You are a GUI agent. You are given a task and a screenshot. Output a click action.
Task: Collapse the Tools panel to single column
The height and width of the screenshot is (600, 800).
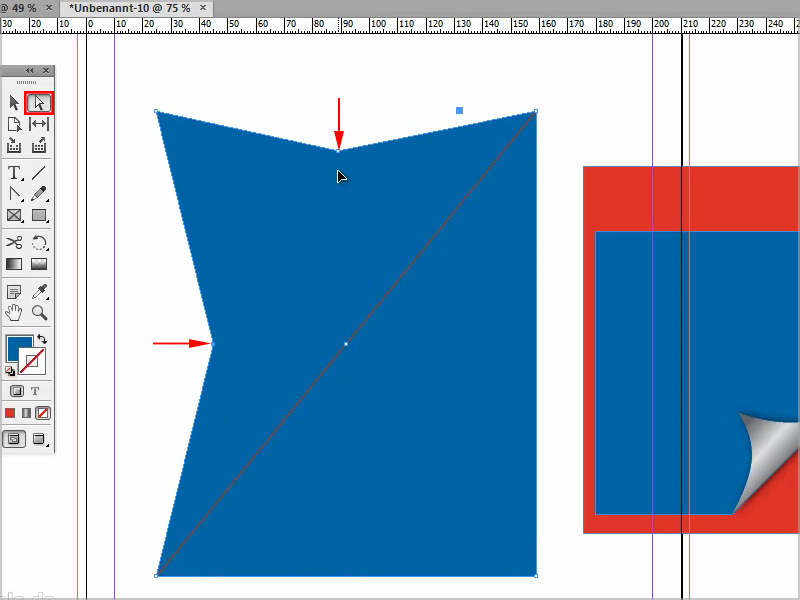coord(29,70)
